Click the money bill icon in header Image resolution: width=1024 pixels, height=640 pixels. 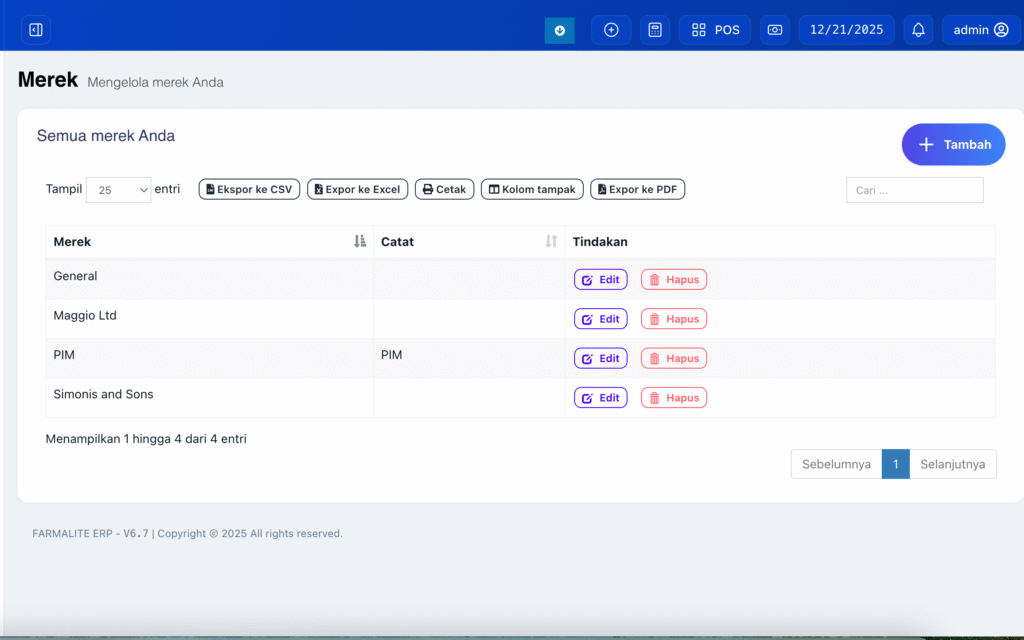(775, 30)
